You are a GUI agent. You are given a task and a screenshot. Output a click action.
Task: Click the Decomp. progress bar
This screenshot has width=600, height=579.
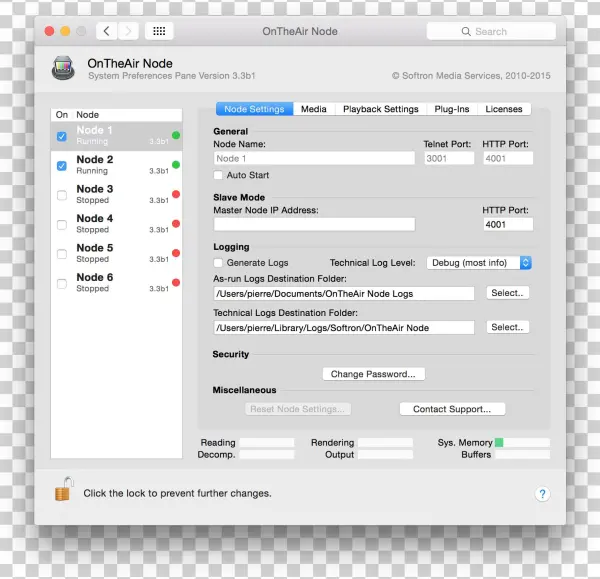coord(267,455)
